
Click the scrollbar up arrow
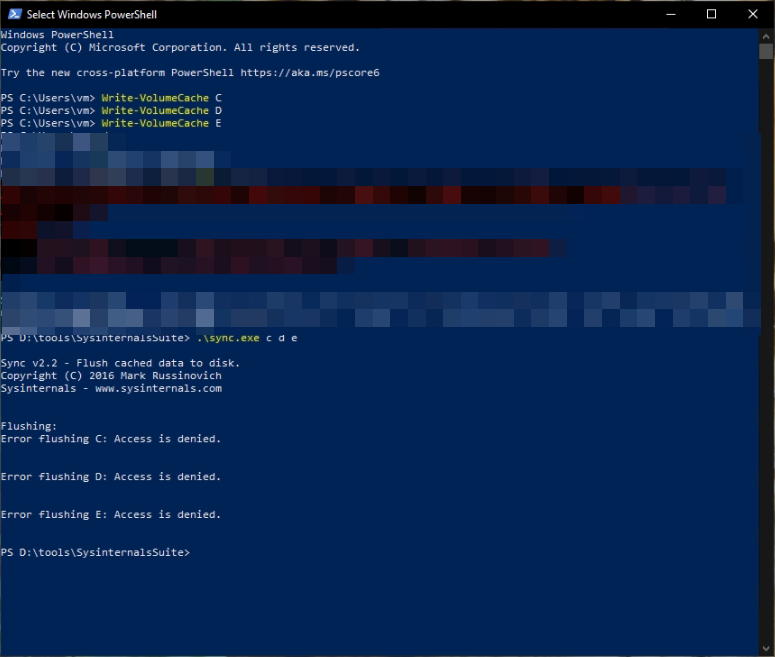[766, 36]
